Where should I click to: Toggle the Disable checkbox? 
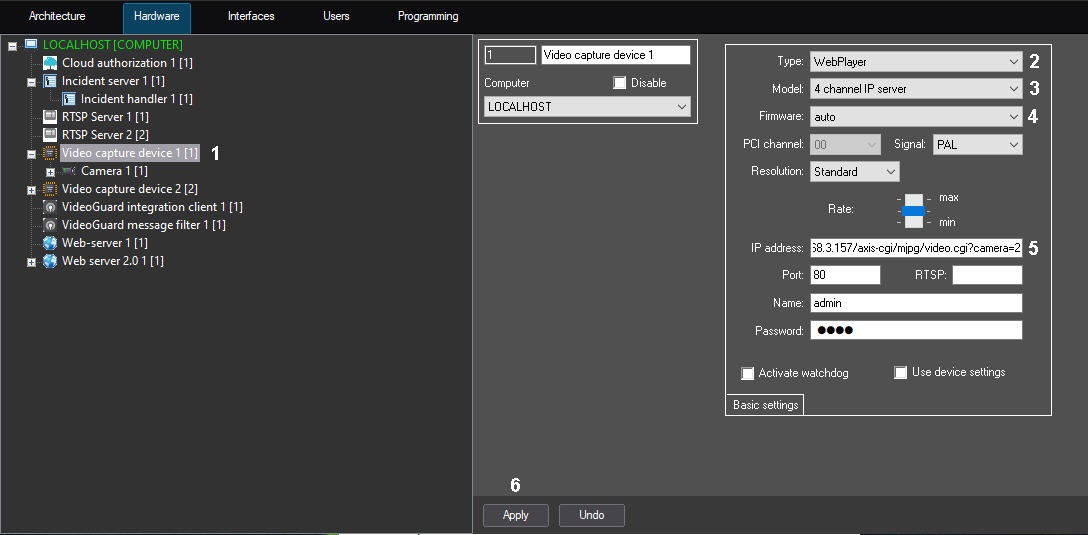(x=620, y=83)
